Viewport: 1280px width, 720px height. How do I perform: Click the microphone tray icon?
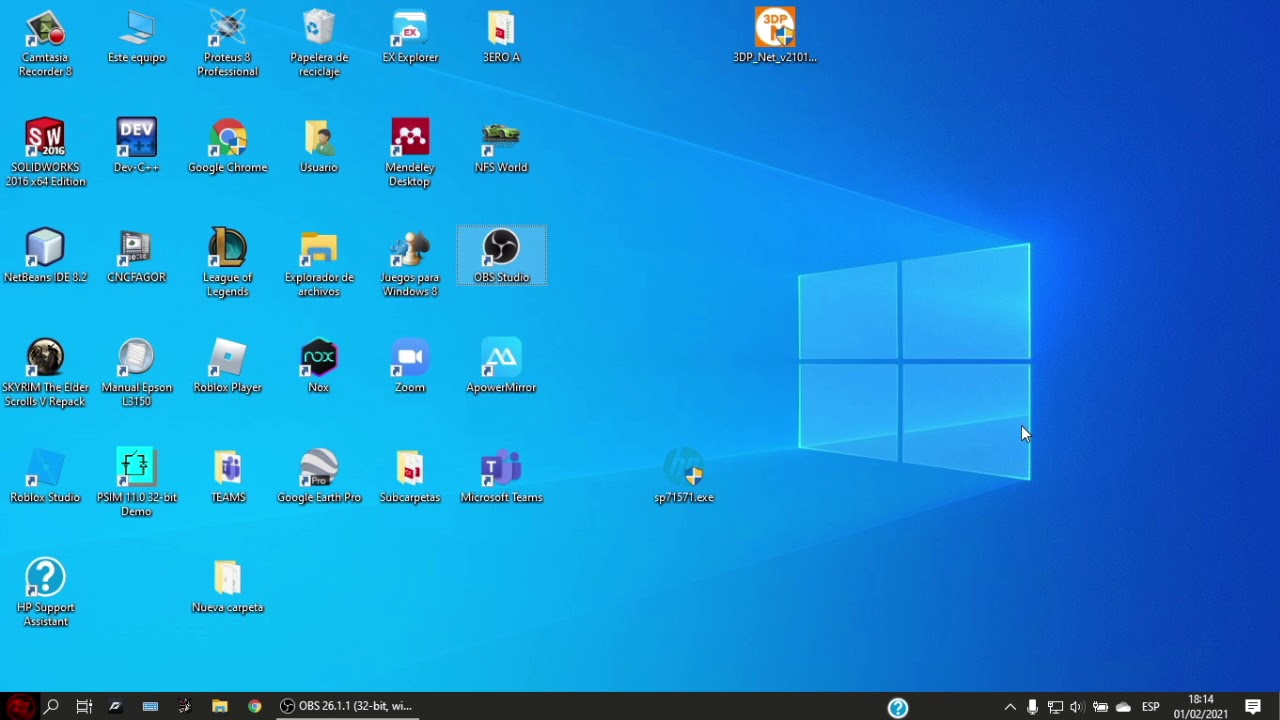pyautogui.click(x=1032, y=707)
